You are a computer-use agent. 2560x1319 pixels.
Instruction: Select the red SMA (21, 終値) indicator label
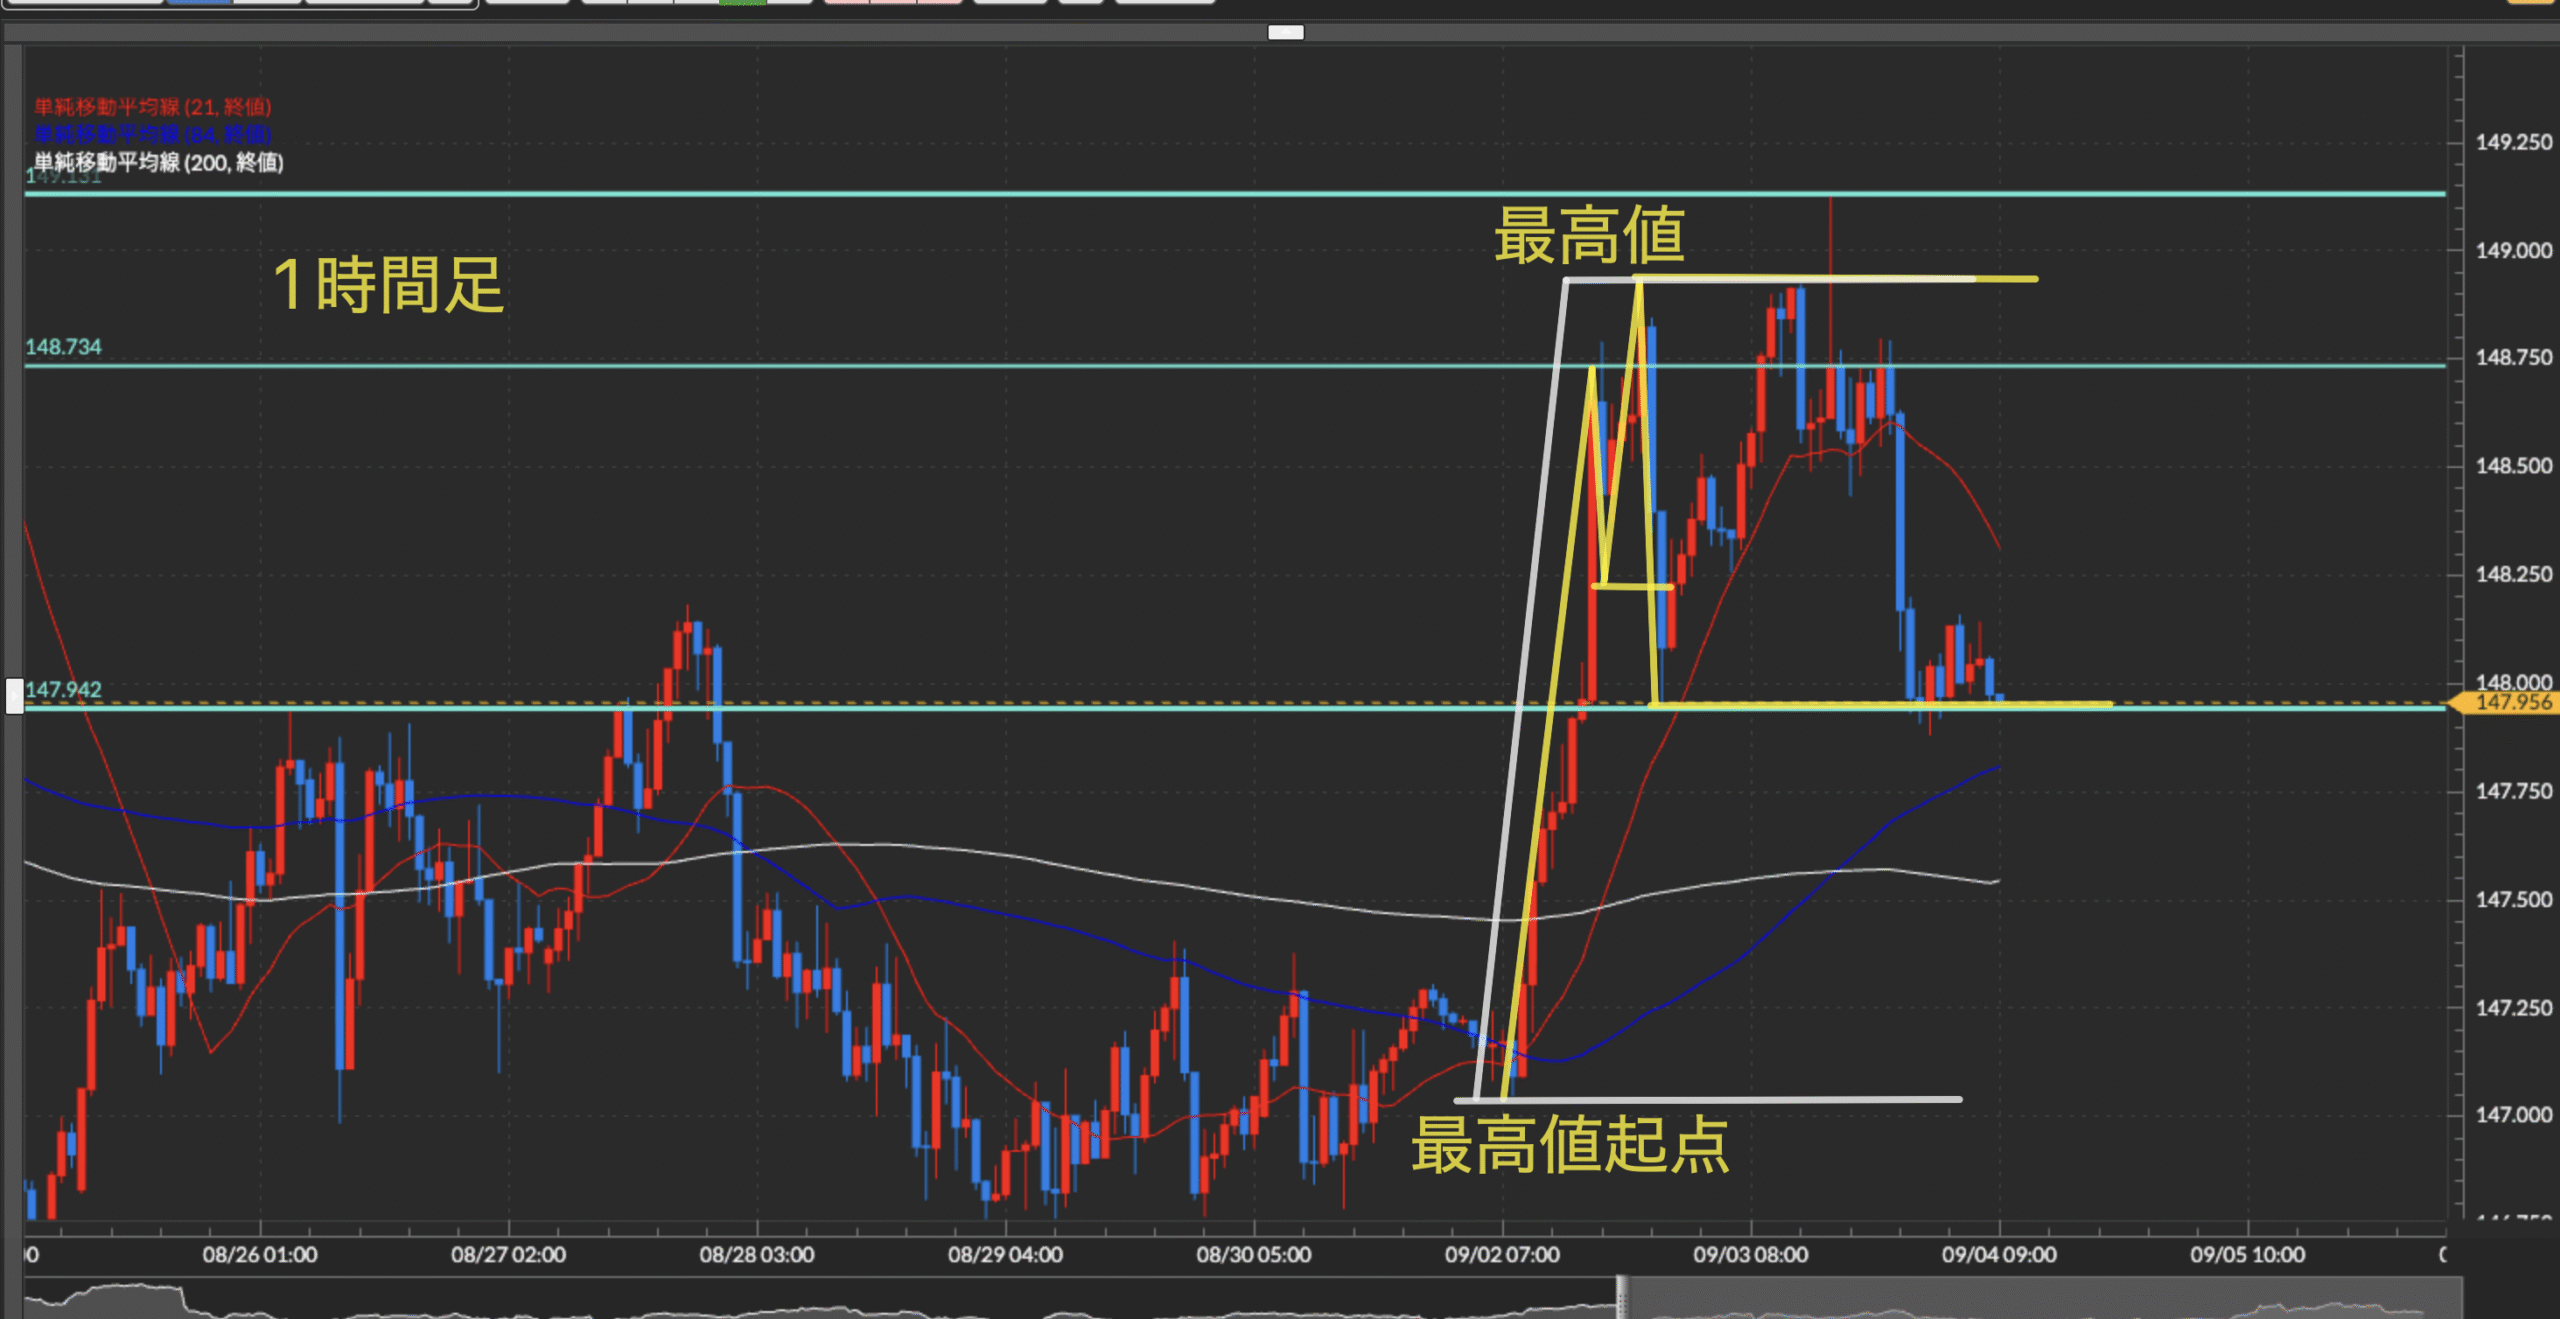coord(153,107)
